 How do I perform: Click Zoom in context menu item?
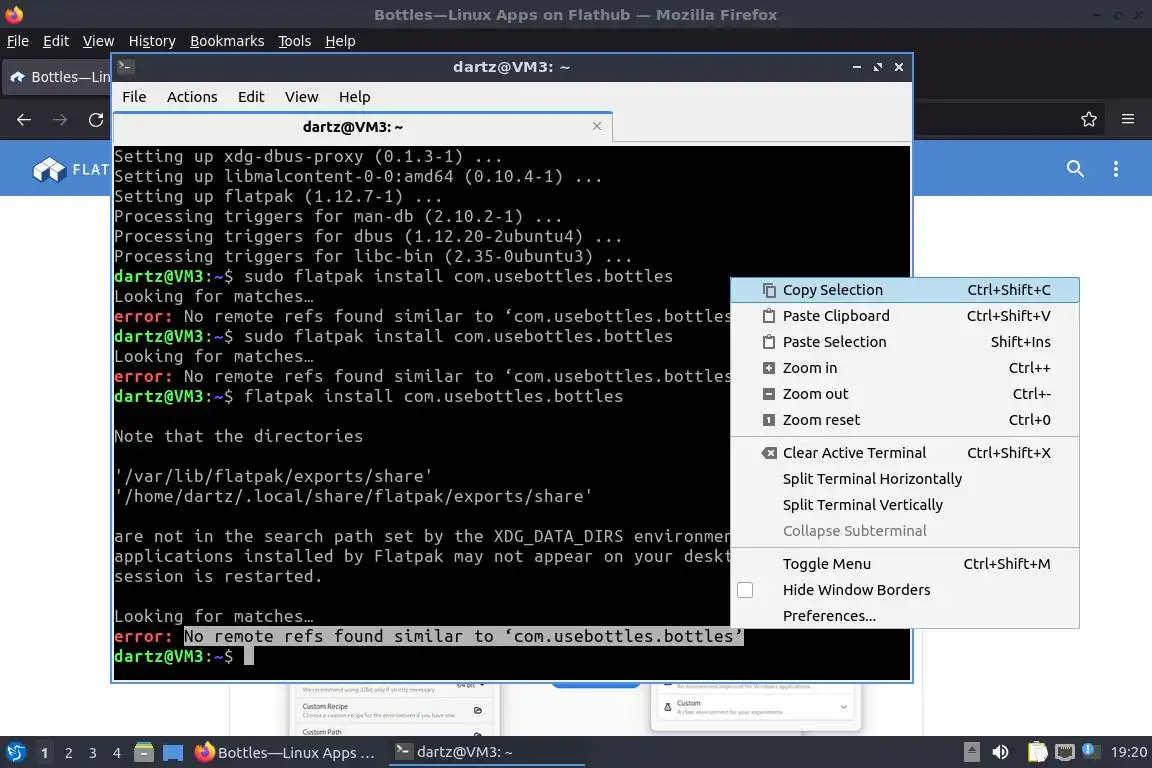(x=904, y=368)
